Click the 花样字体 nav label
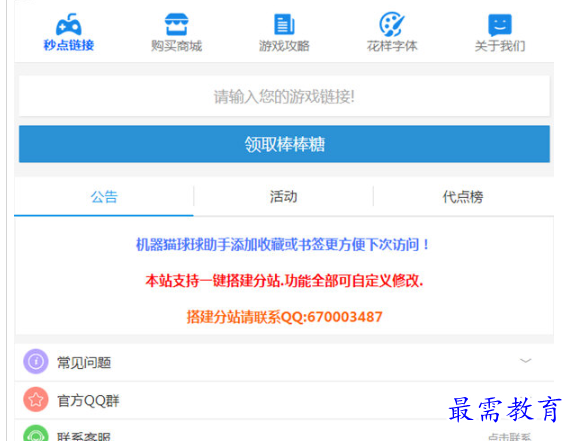Image resolution: width=570 pixels, height=441 pixels. pos(392,46)
